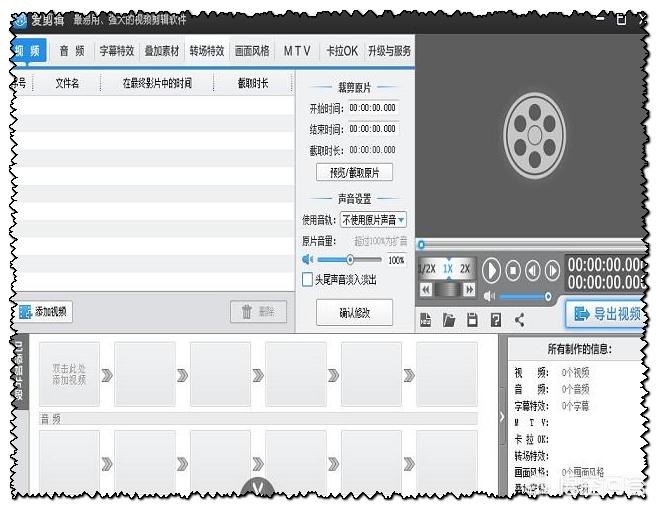659x509 pixels.
Task: Click the new project file icon
Action: [425, 320]
